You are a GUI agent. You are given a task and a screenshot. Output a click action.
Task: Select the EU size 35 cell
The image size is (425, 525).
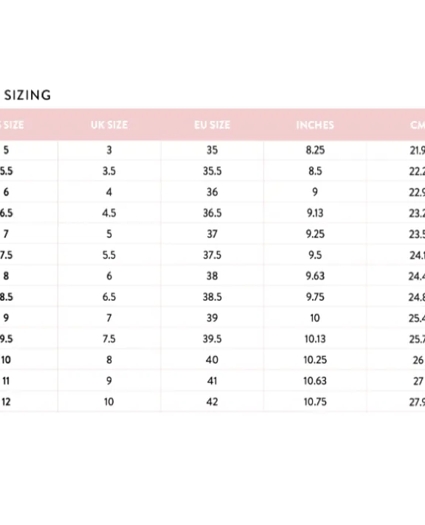tap(212, 150)
